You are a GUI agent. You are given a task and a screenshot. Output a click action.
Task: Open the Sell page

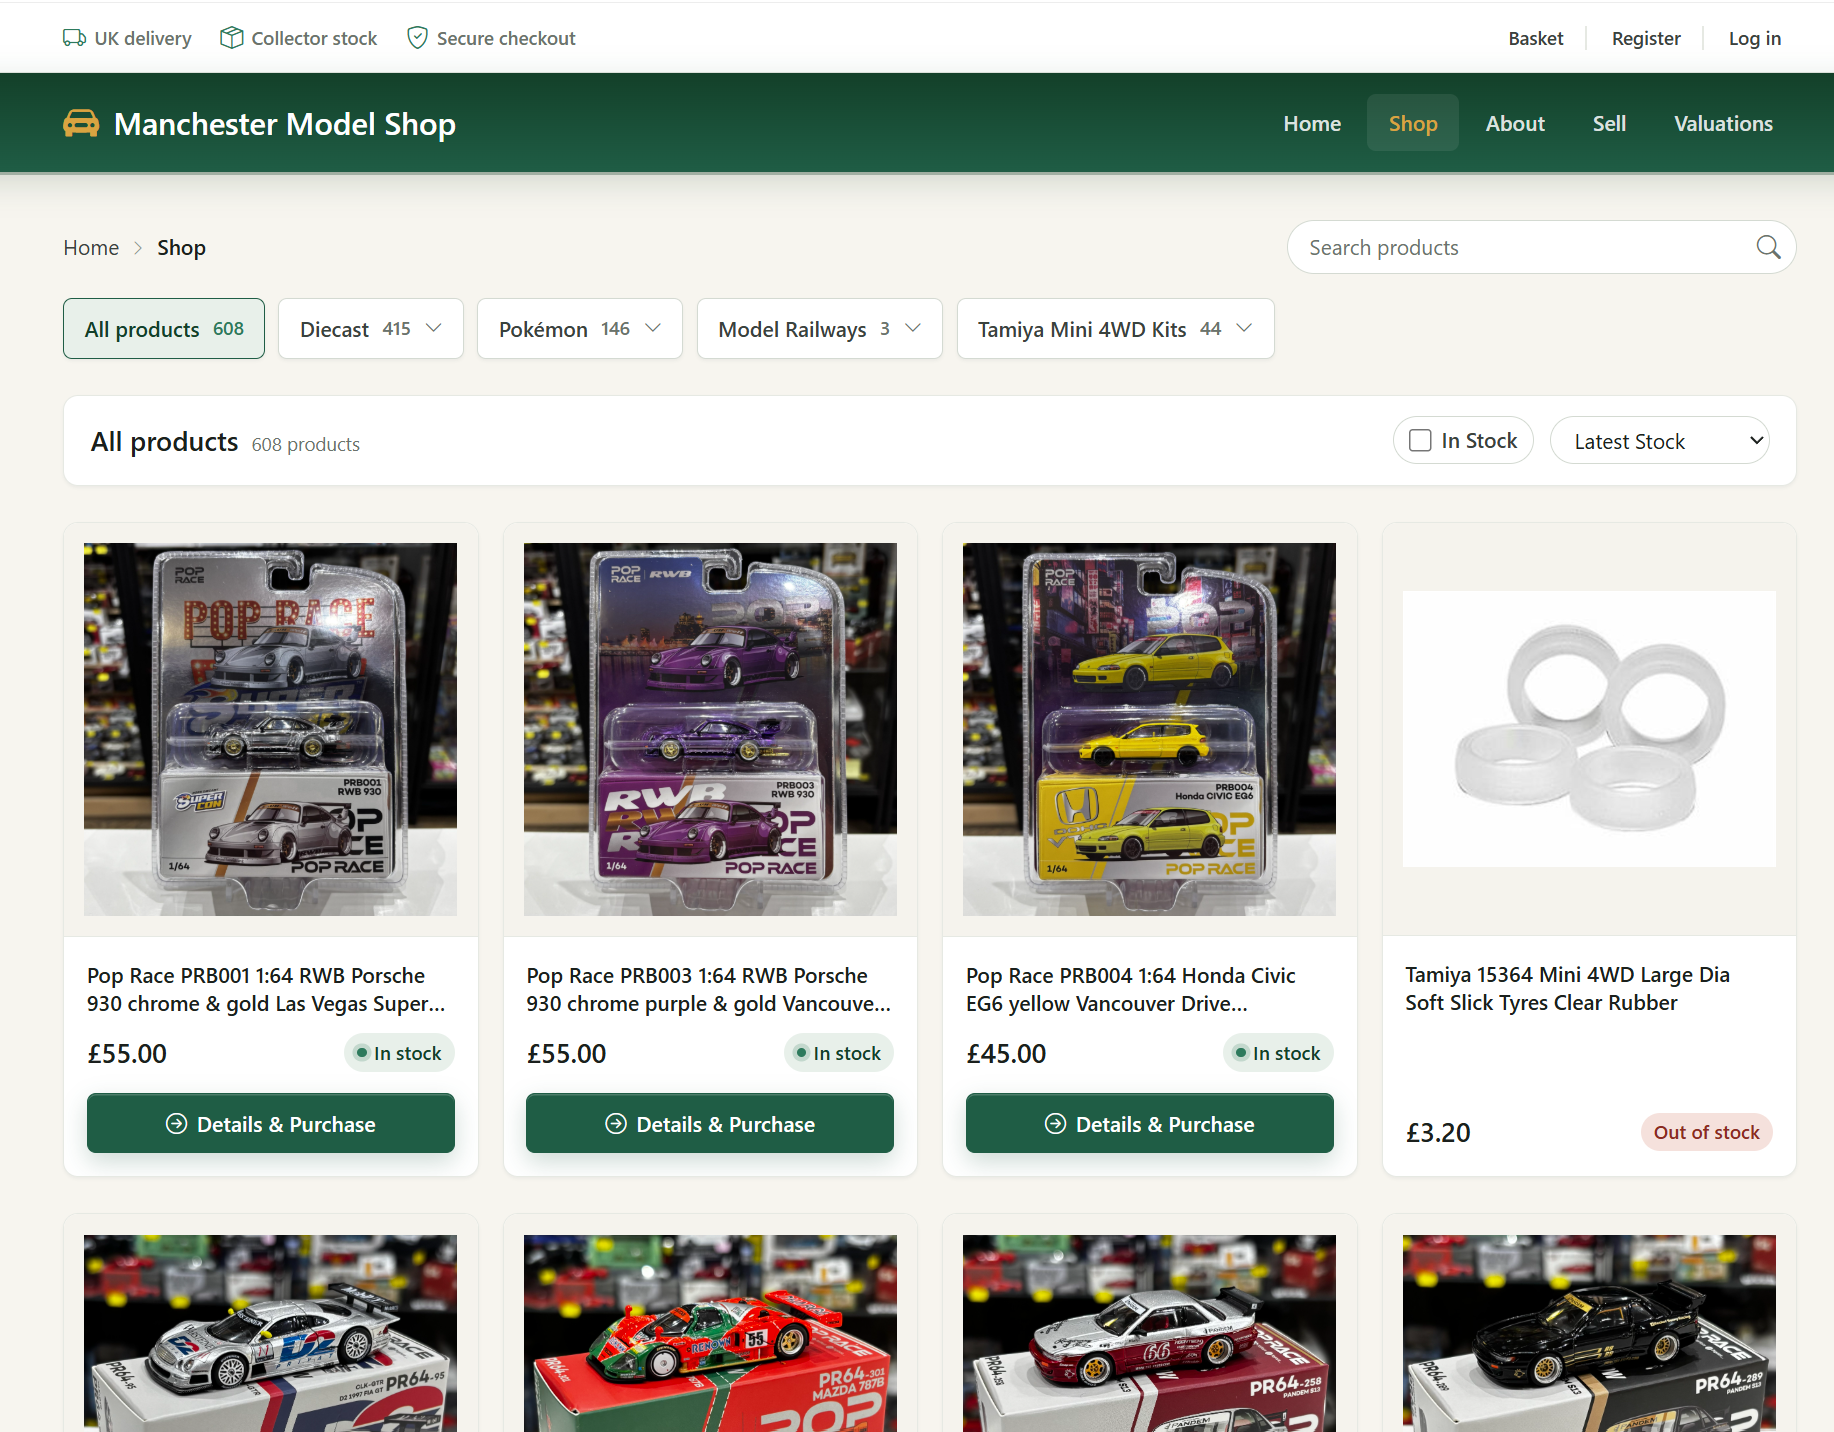[1609, 123]
